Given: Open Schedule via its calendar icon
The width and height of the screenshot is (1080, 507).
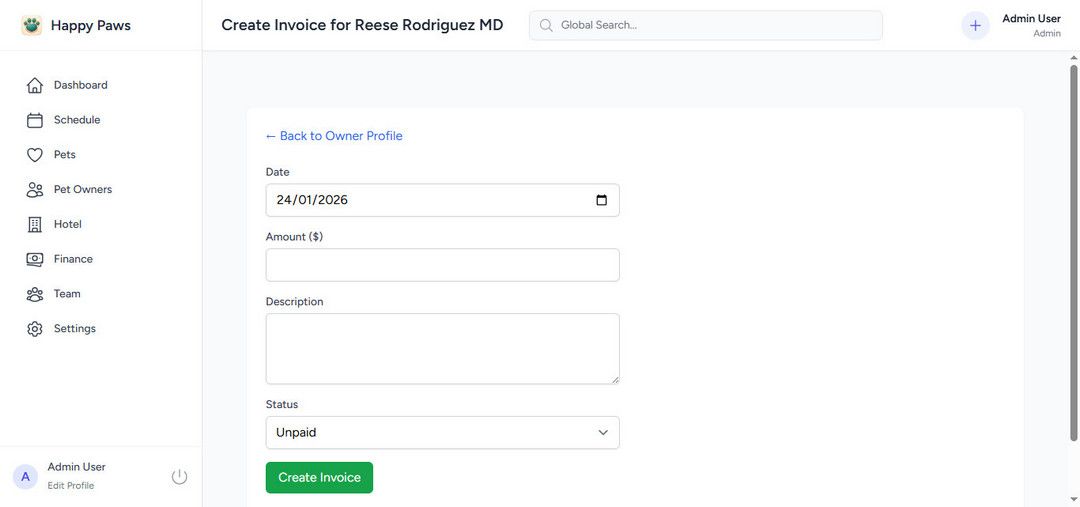Looking at the screenshot, I should pyautogui.click(x=35, y=120).
